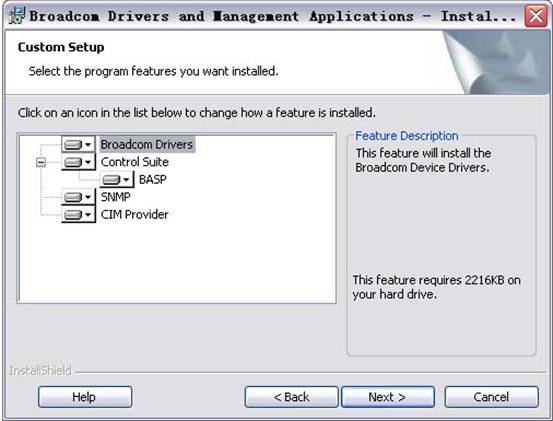Image resolution: width=553 pixels, height=421 pixels.
Task: Click the Next button
Action: pyautogui.click(x=388, y=397)
